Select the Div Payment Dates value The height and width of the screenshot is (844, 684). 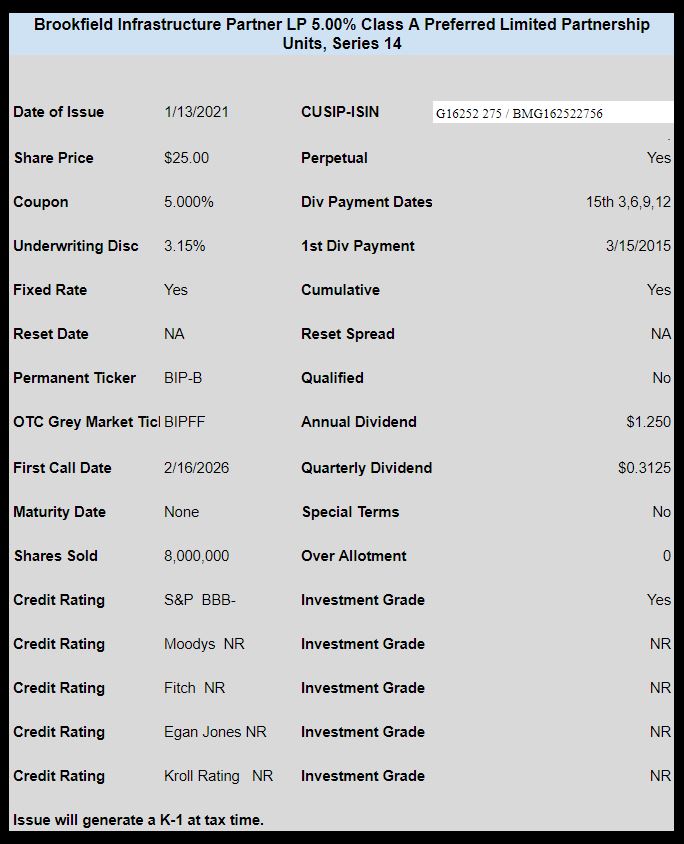click(x=629, y=202)
